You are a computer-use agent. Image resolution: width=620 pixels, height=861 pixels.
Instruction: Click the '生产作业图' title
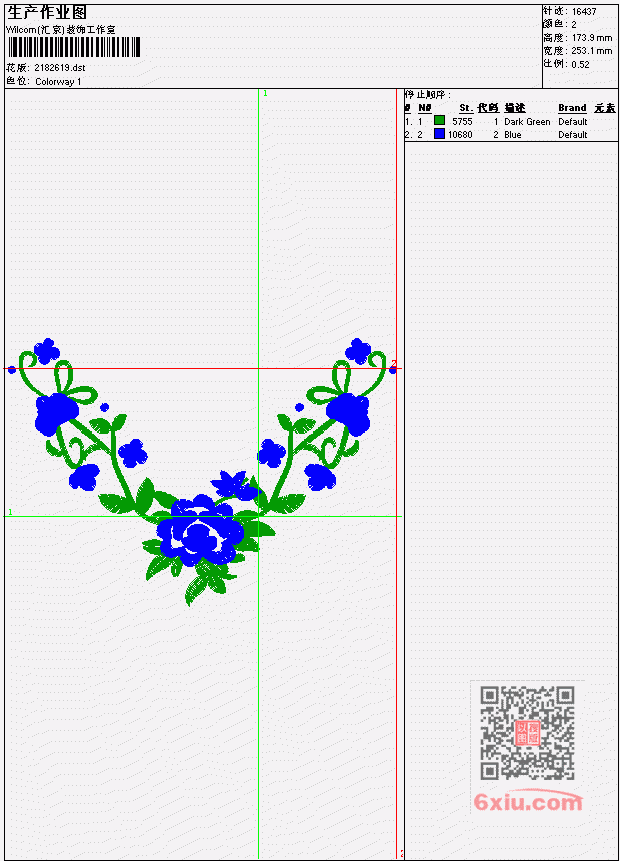coord(47,13)
